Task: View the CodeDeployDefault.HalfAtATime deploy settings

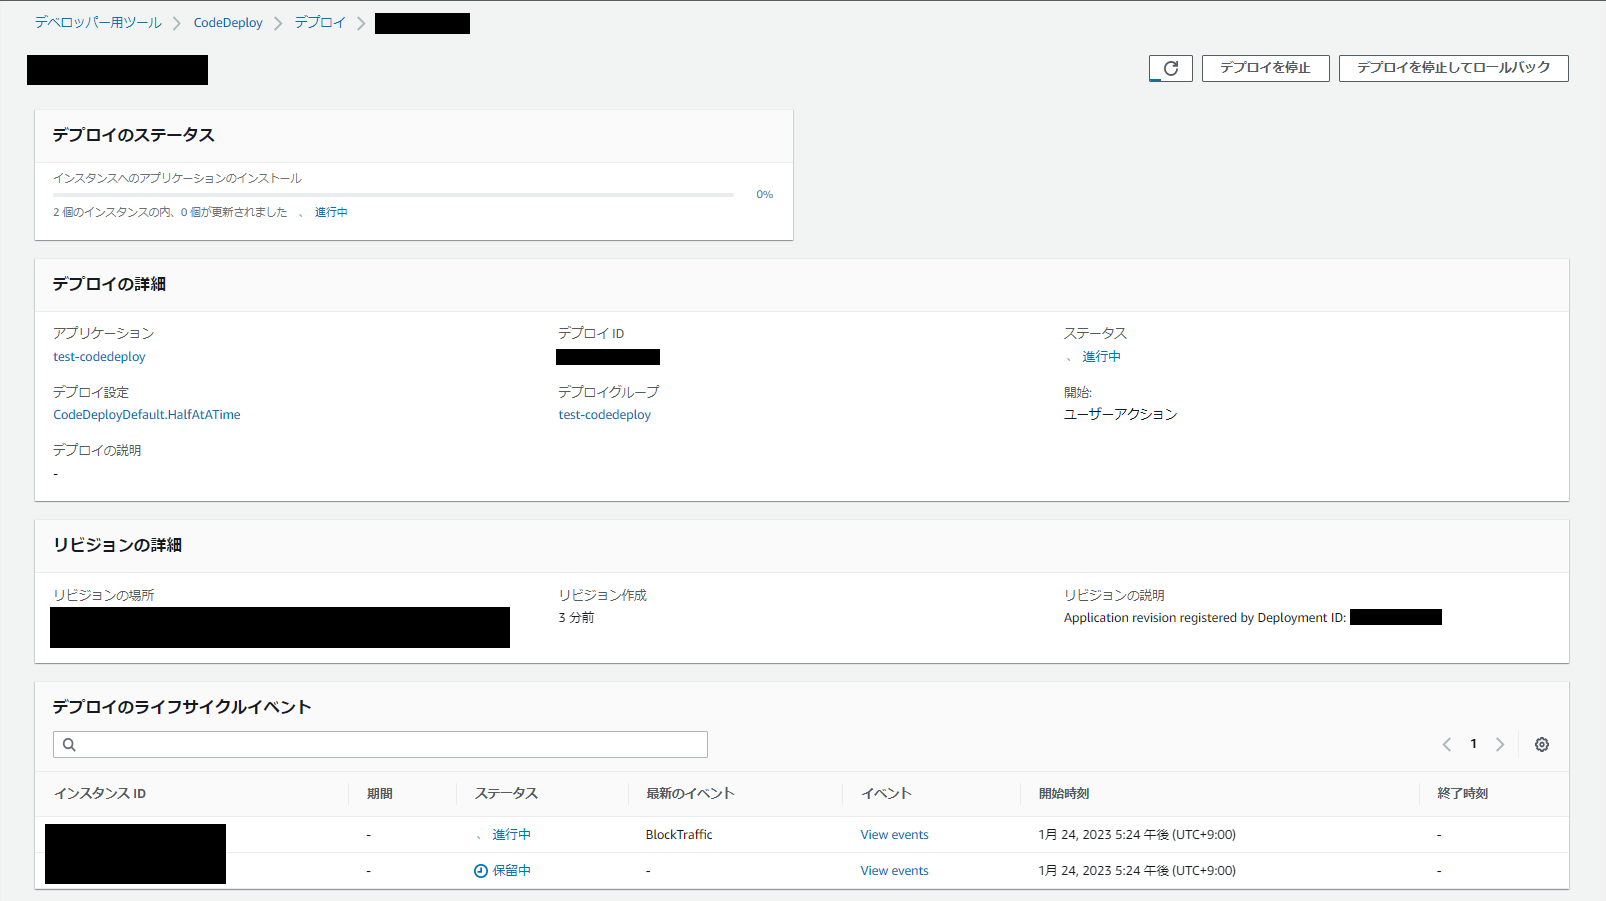Action: point(146,414)
